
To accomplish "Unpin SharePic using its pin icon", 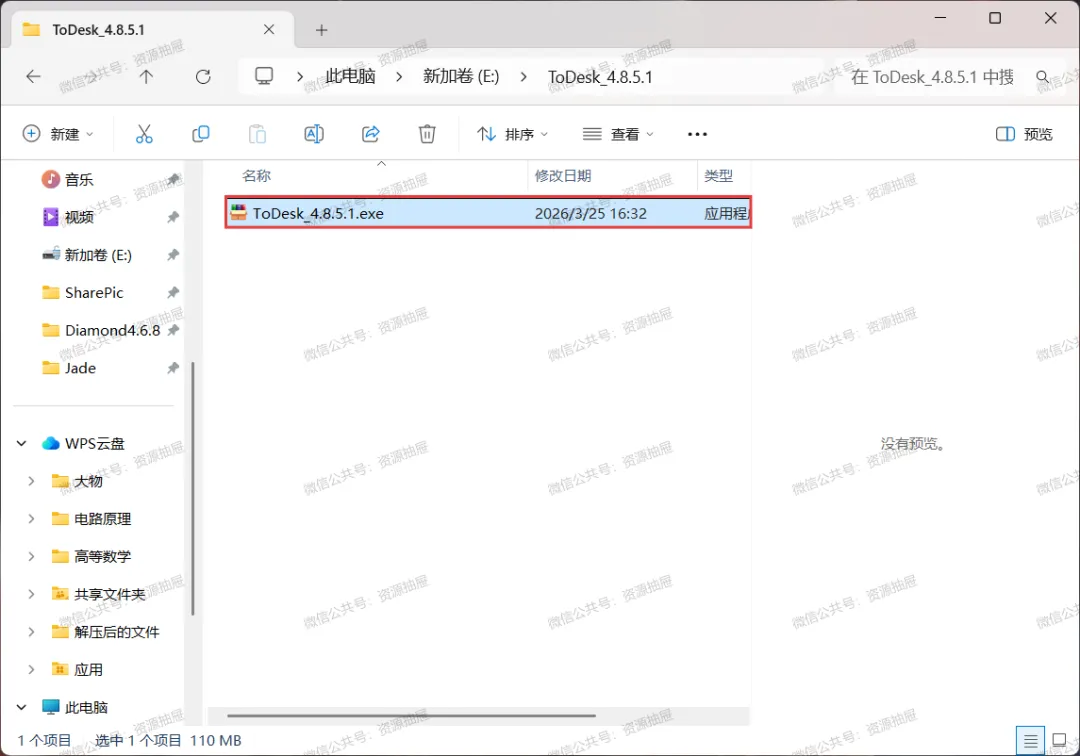I will tap(173, 293).
